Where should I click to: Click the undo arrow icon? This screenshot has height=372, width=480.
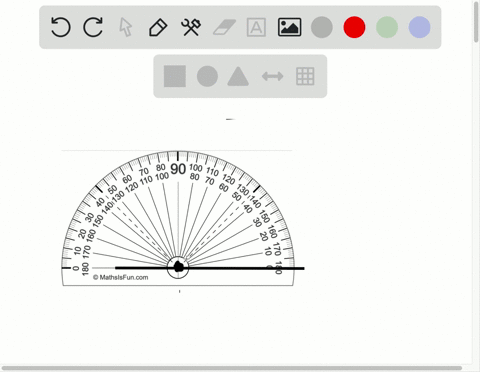click(61, 27)
